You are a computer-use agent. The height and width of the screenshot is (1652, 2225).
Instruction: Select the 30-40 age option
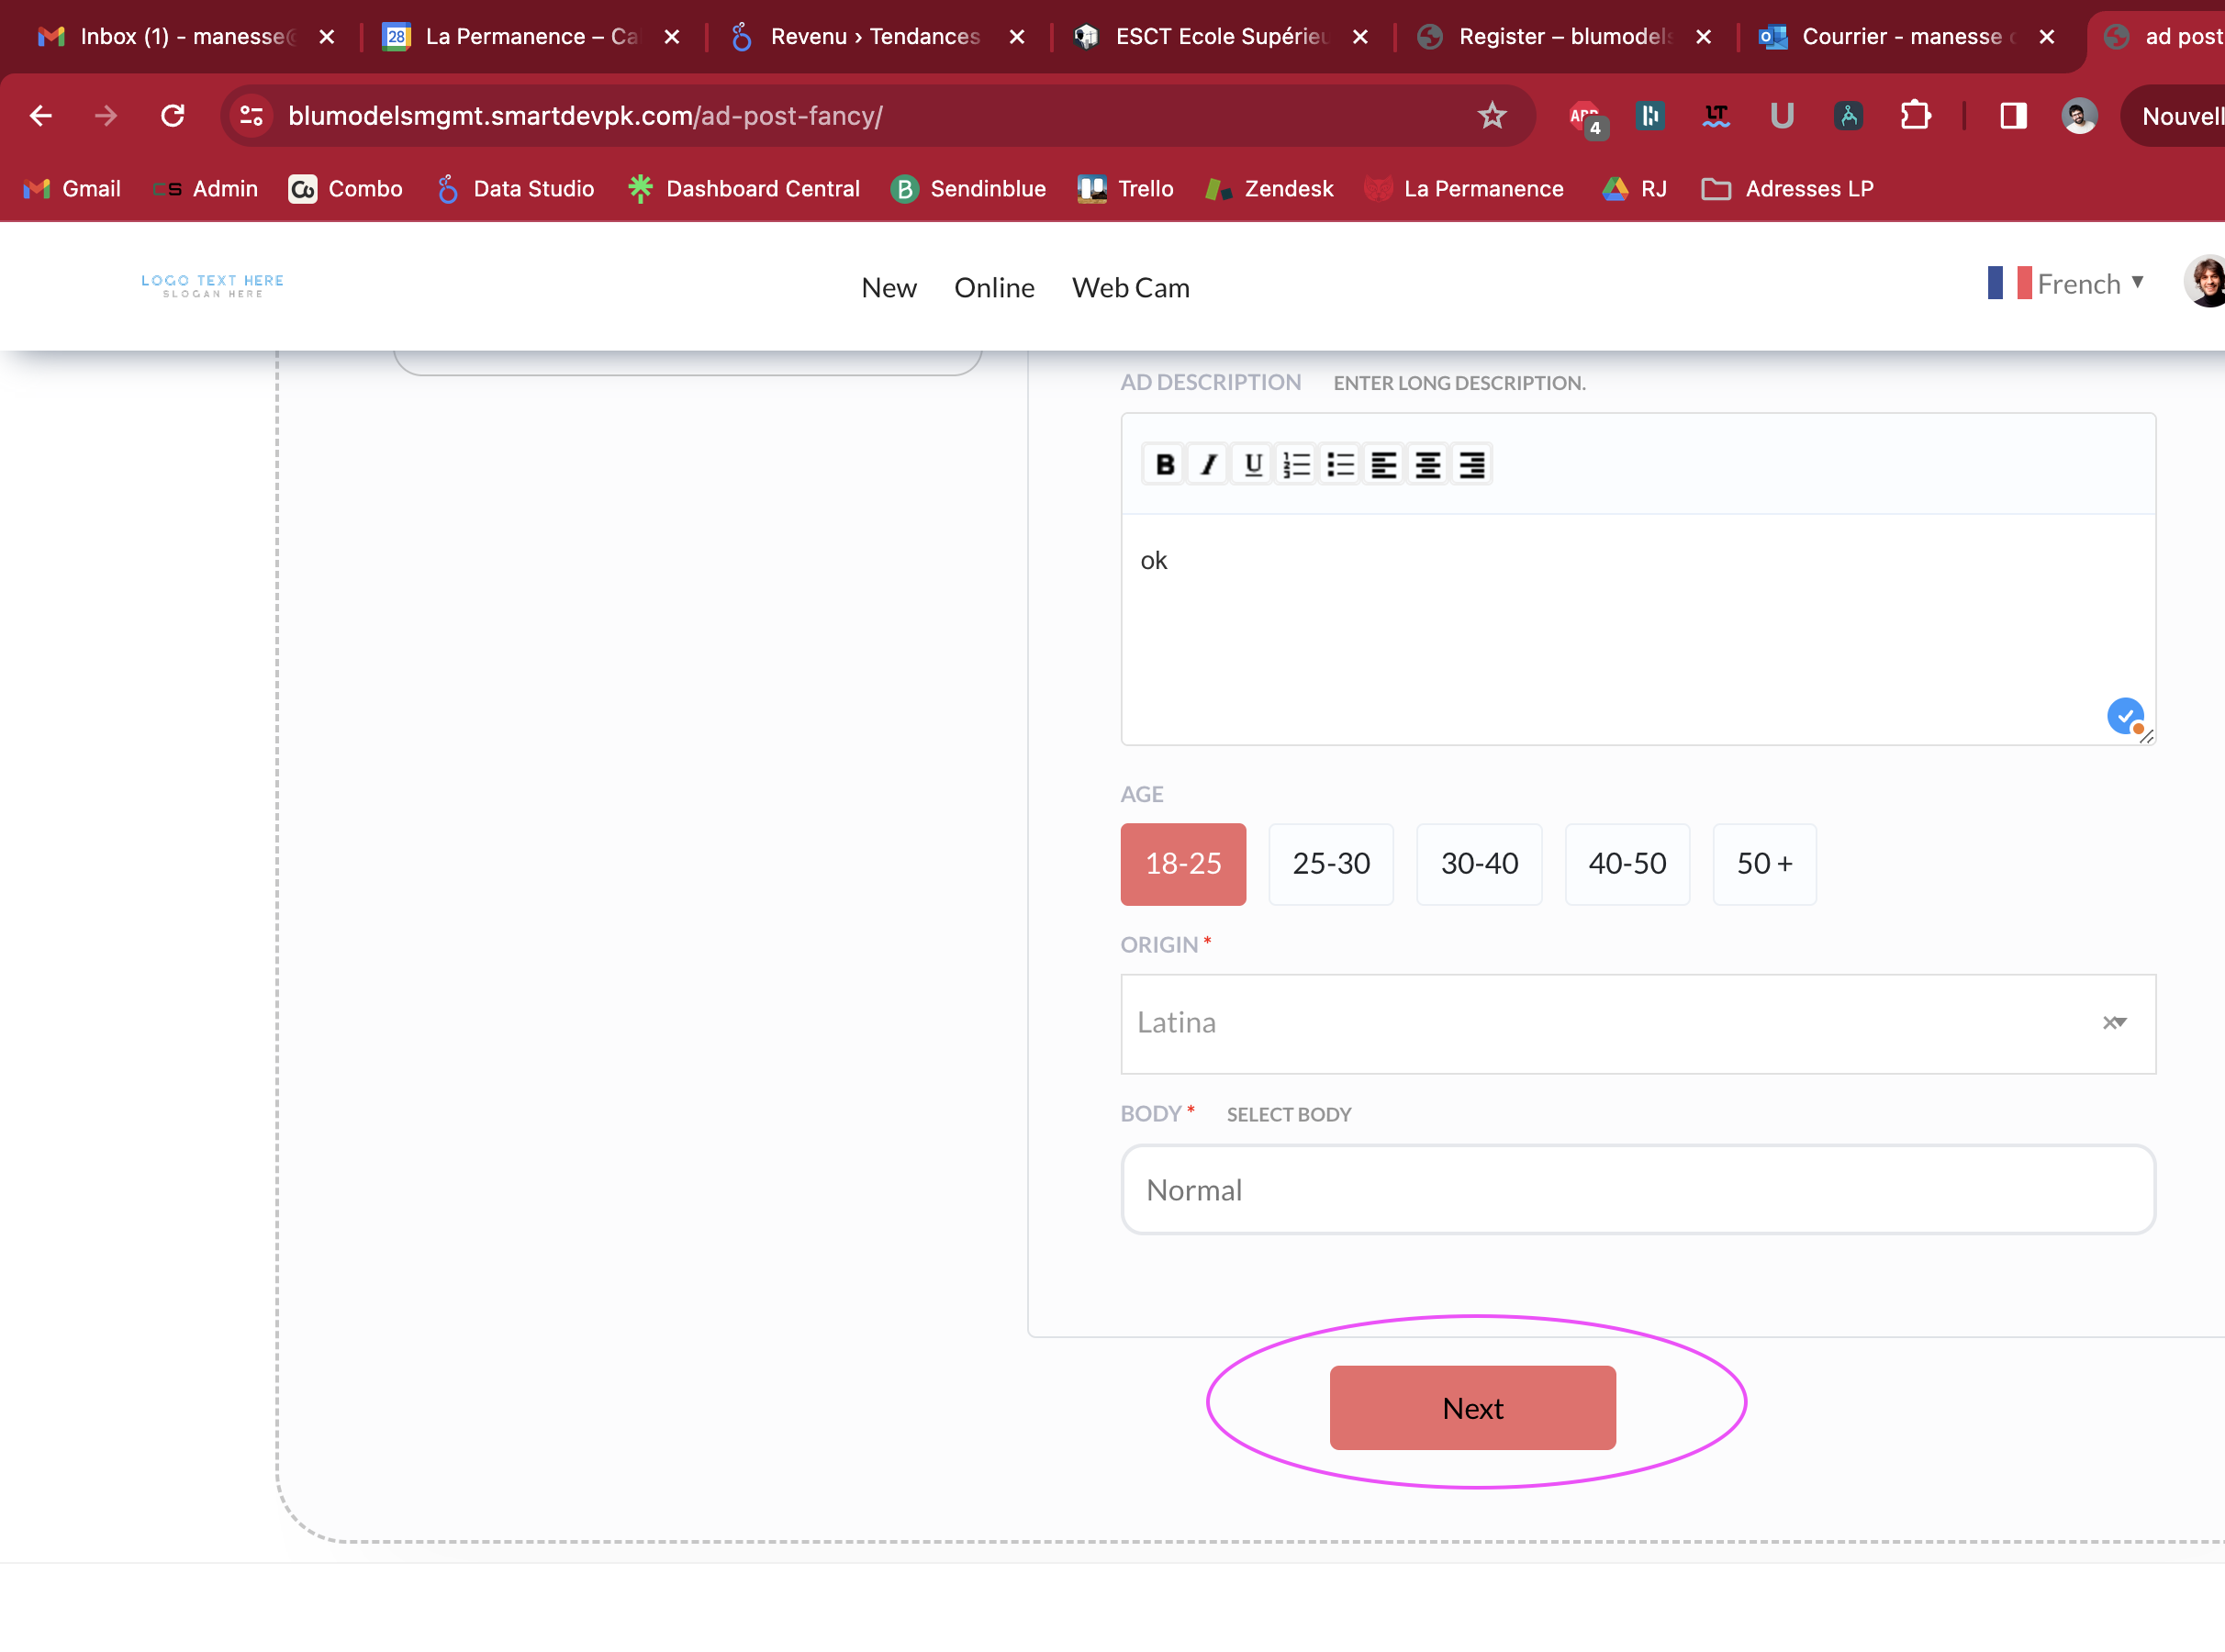coord(1478,863)
